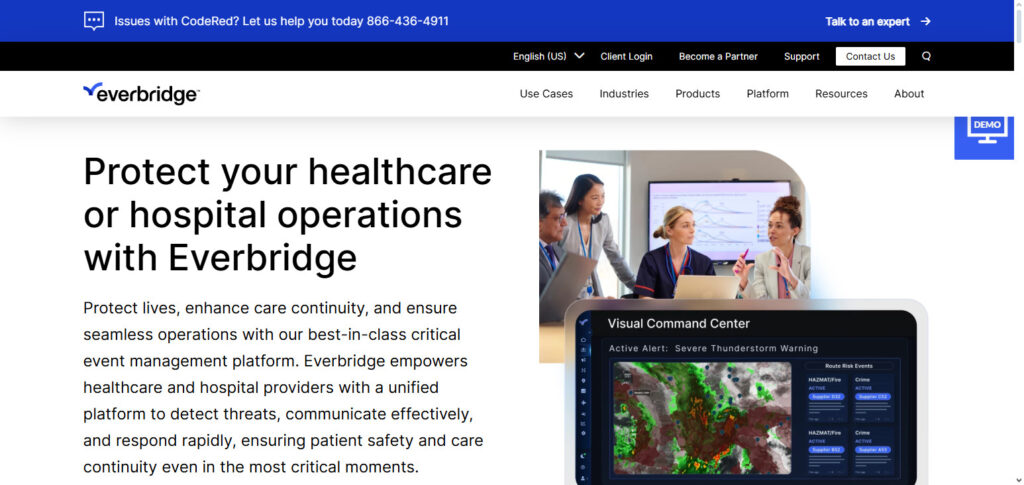
Task: Click the "Route Risk Events" label
Action: coord(849,366)
